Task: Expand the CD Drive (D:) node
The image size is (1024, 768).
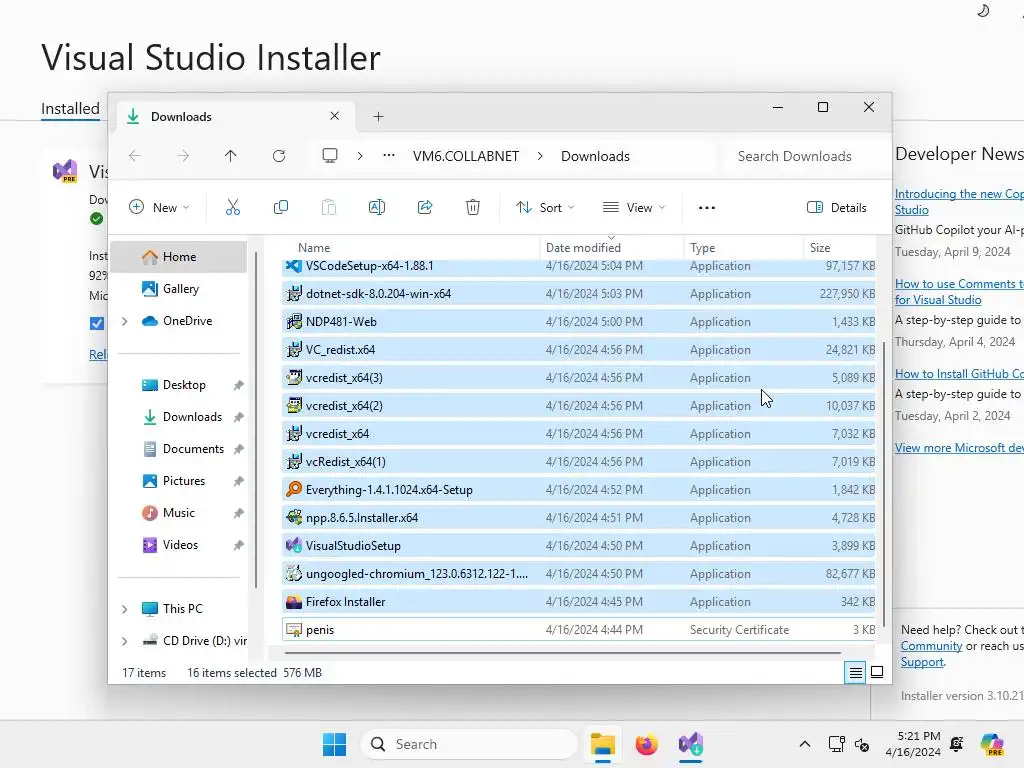Action: tap(125, 641)
